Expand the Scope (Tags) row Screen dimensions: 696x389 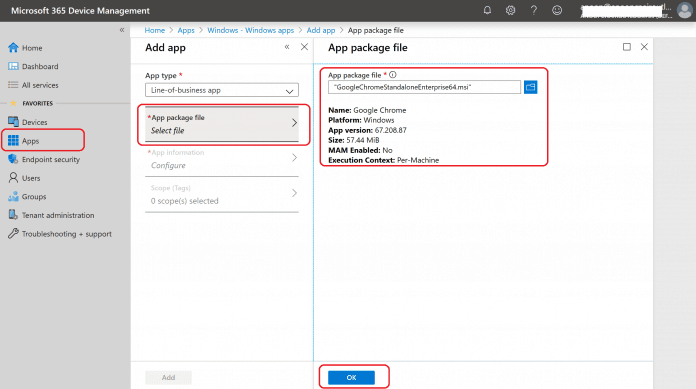pos(222,195)
